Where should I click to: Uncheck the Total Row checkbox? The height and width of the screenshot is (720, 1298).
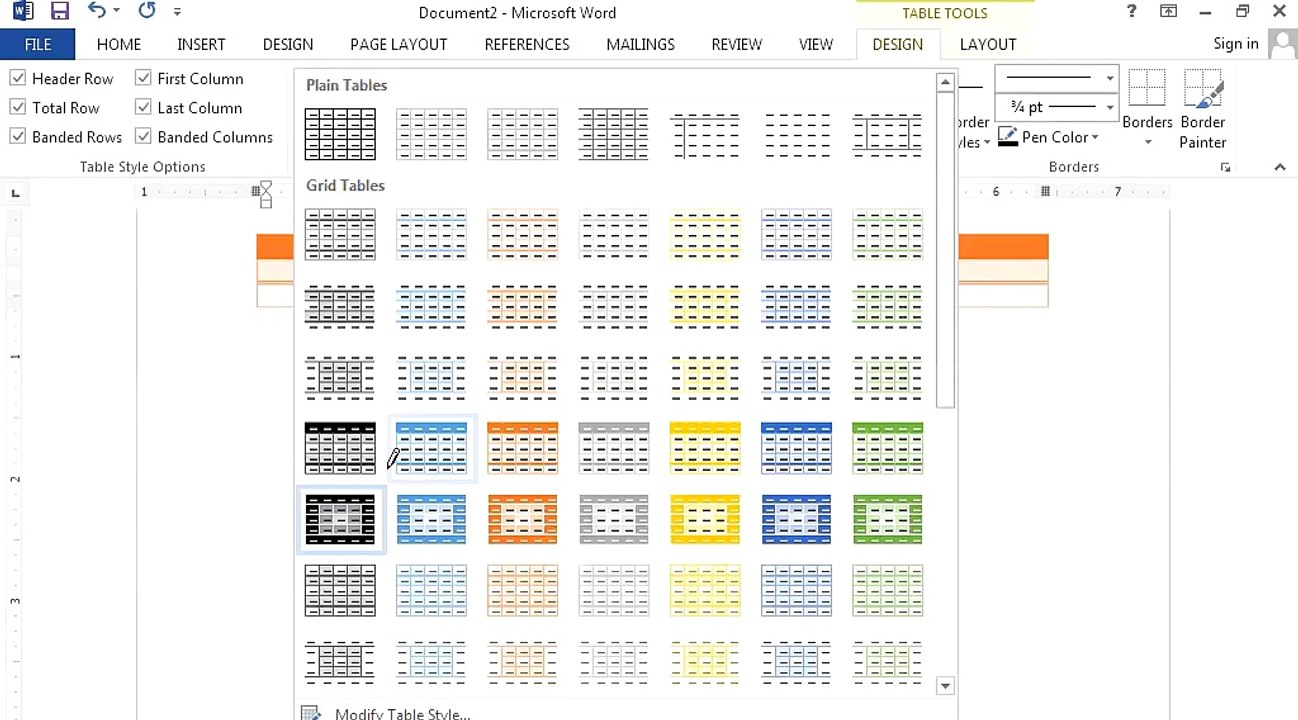point(18,107)
